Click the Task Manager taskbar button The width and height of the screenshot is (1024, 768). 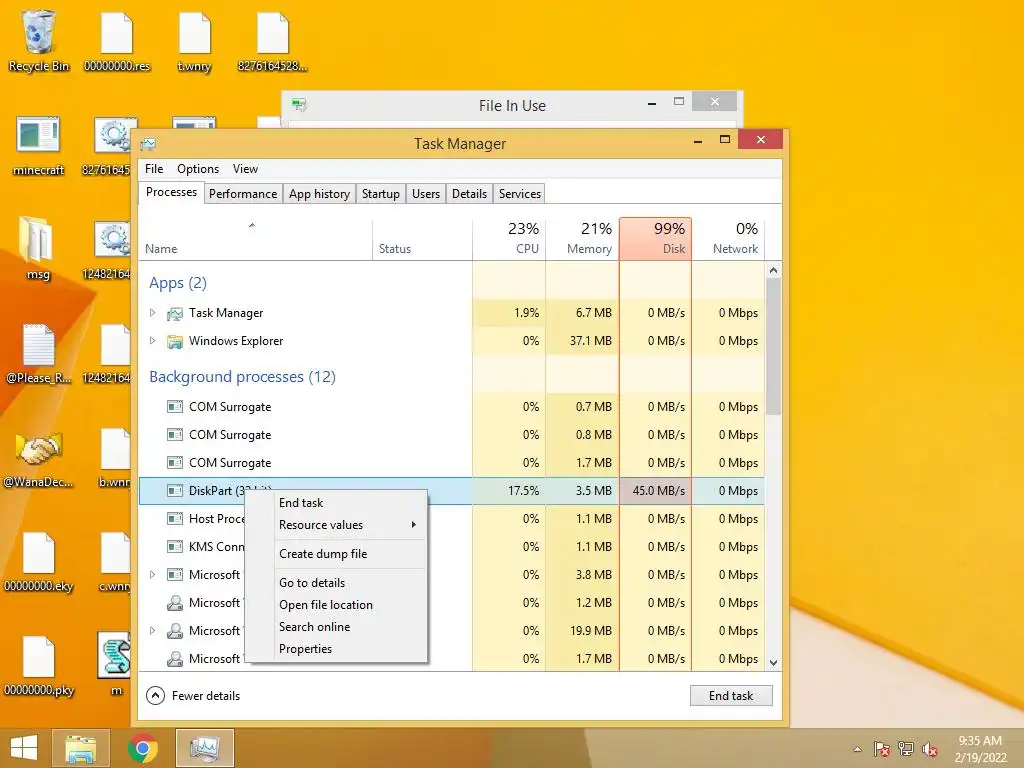[x=204, y=748]
